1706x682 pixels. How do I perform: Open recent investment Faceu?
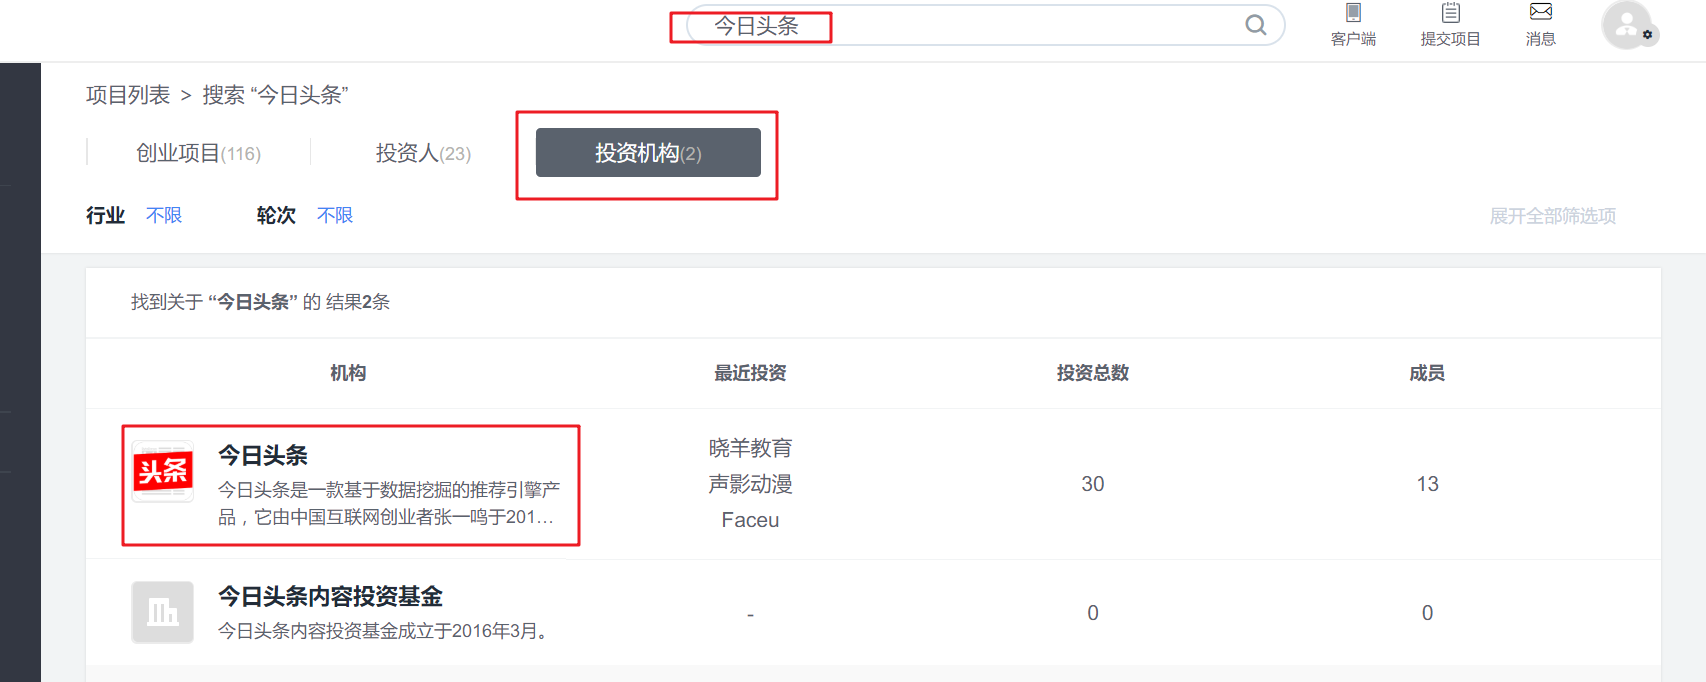point(750,520)
